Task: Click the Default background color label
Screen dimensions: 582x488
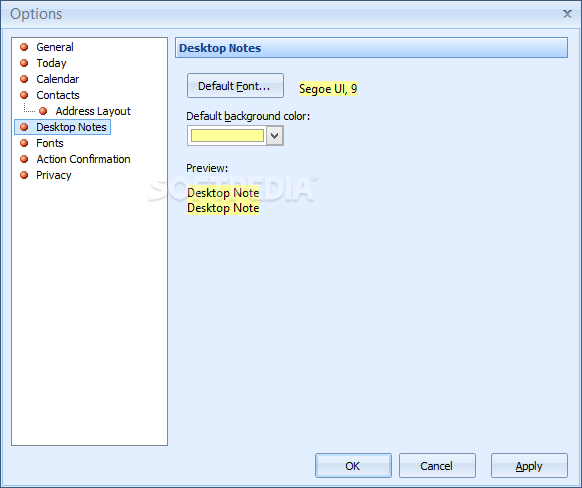Action: click(x=248, y=116)
